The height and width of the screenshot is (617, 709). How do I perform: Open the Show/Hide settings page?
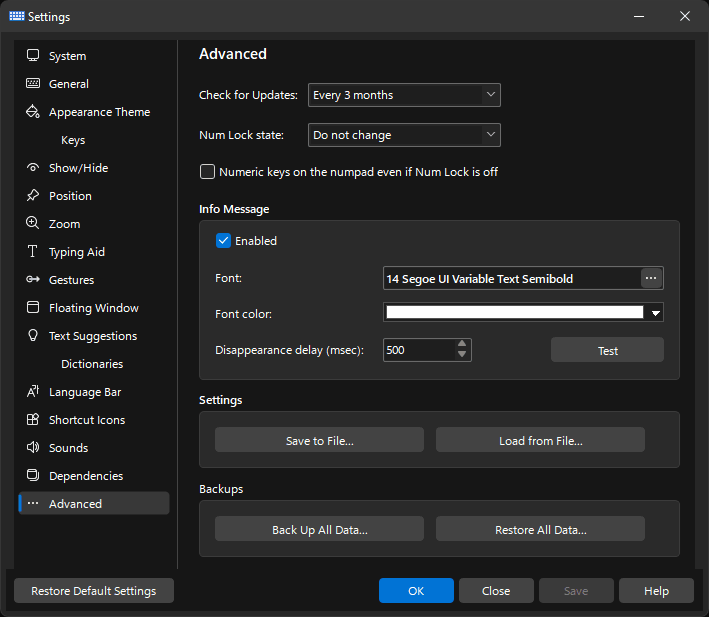(94, 168)
